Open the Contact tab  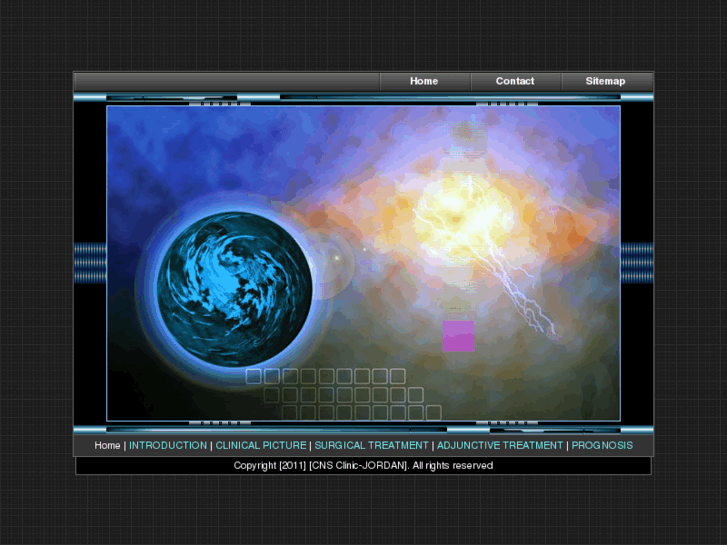coord(516,82)
